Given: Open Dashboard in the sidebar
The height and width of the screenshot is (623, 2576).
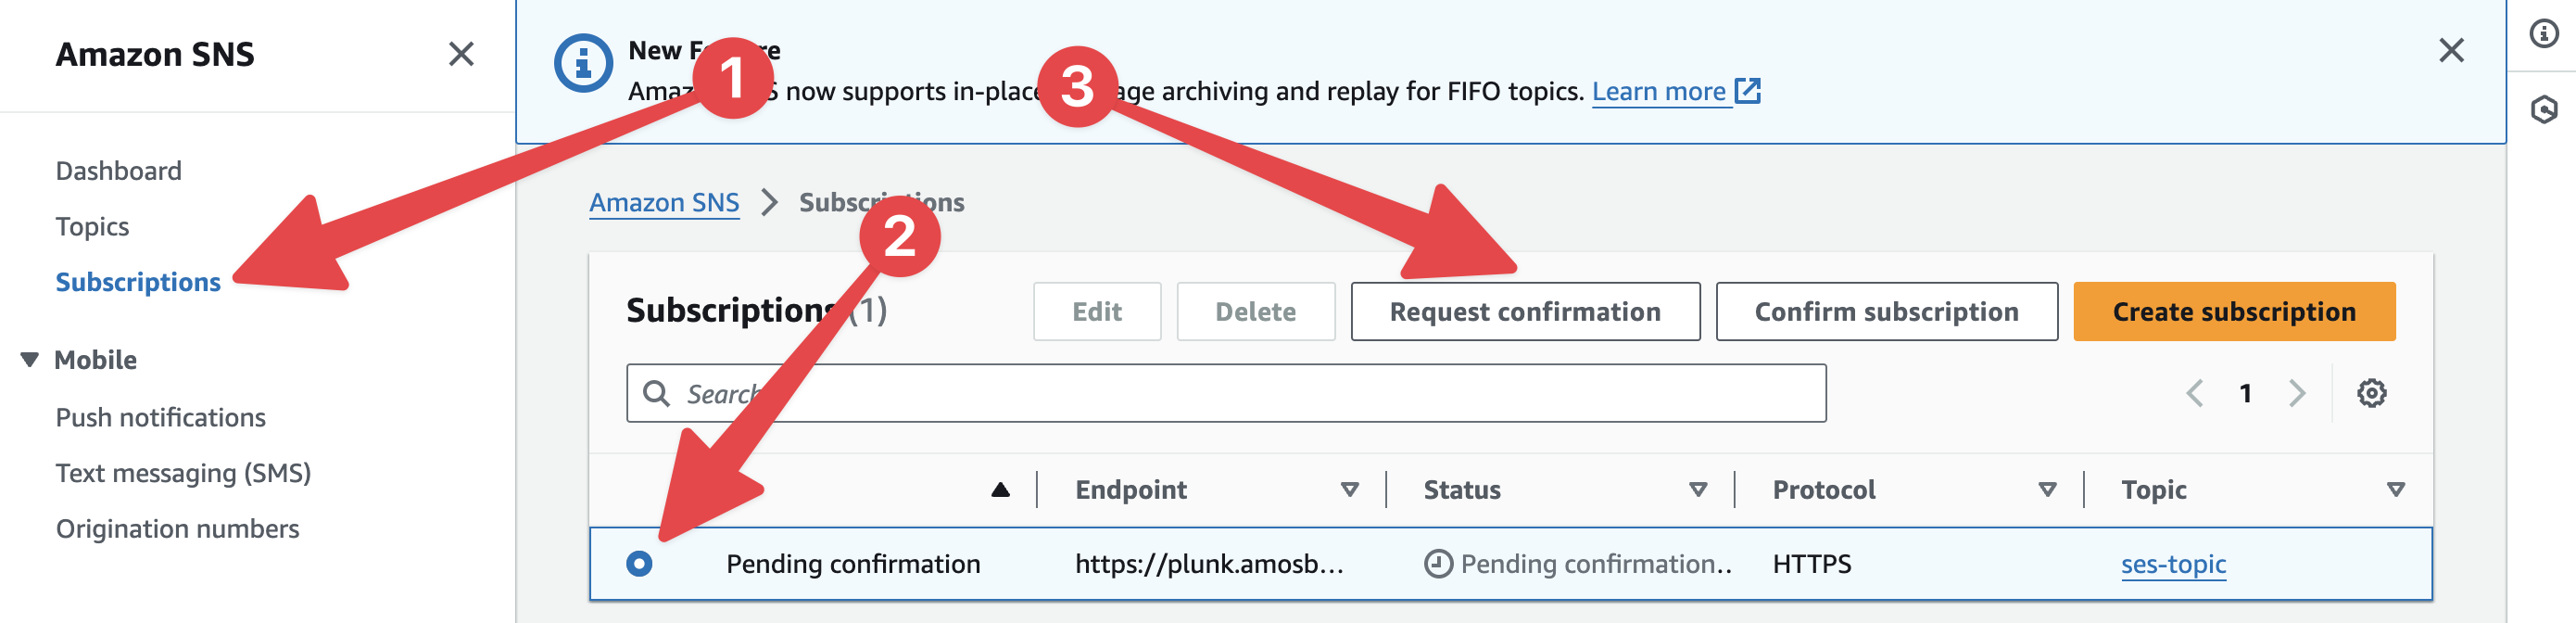Looking at the screenshot, I should (x=118, y=171).
